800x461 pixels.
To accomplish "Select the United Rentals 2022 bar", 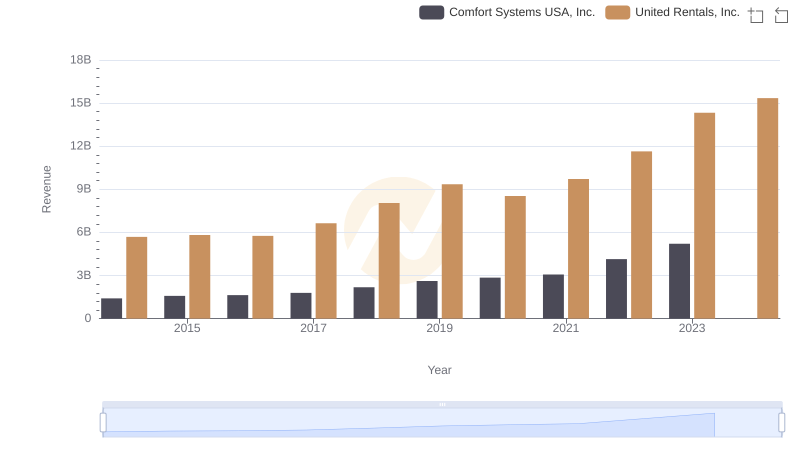I will point(641,235).
